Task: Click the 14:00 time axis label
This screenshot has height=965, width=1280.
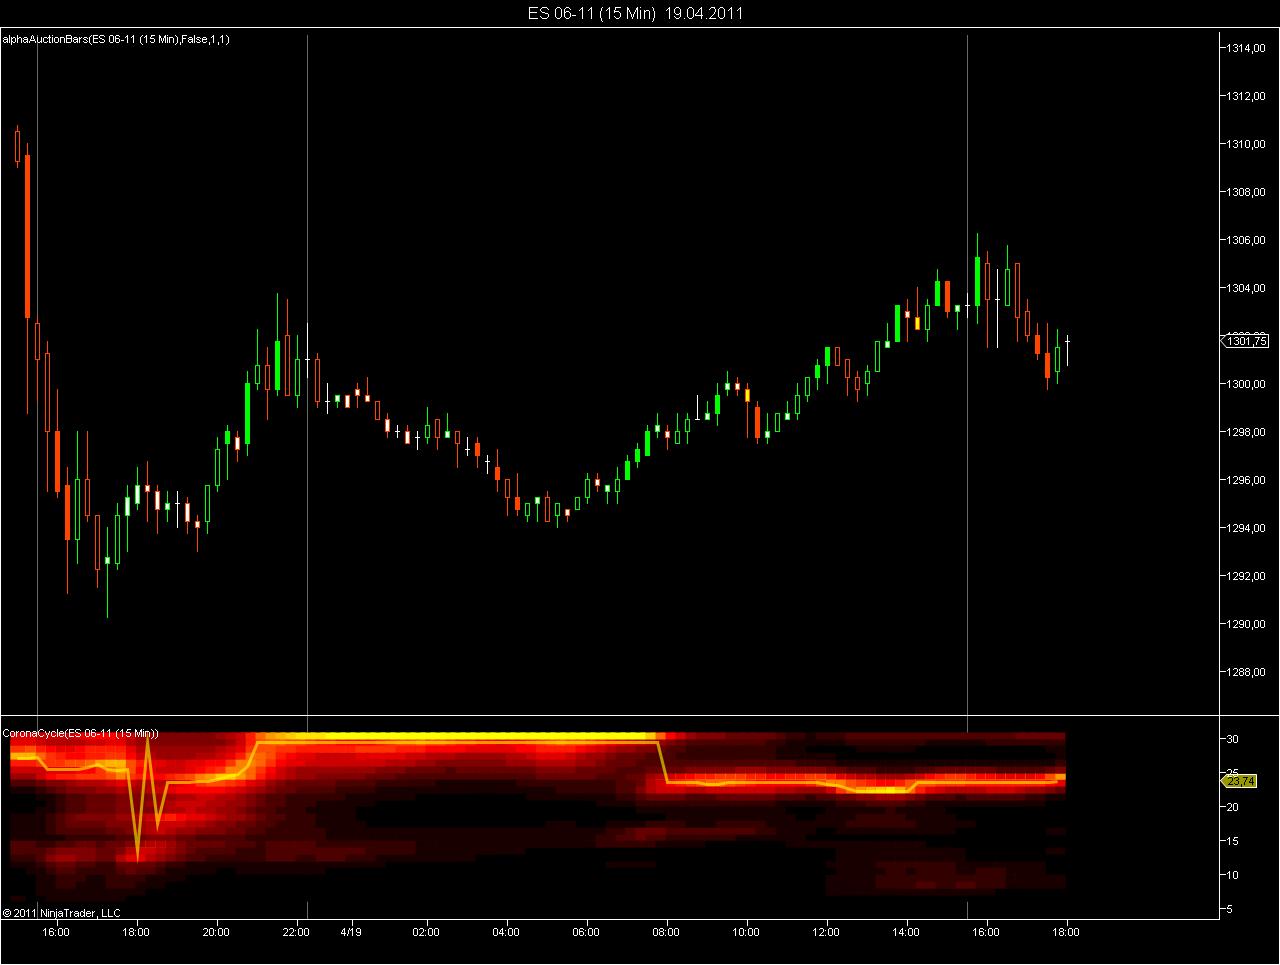Action: click(906, 932)
